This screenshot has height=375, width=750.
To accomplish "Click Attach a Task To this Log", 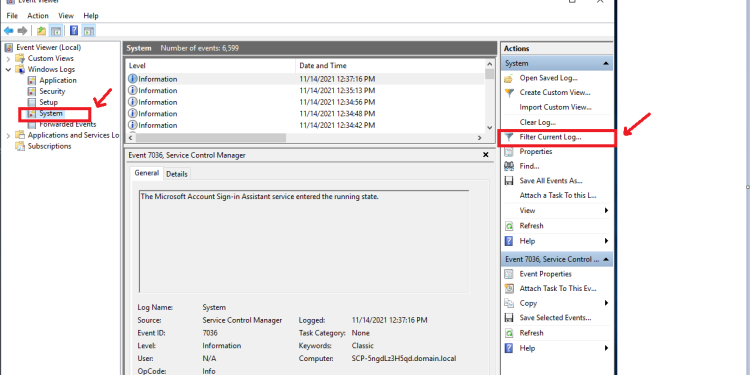I will [x=558, y=196].
